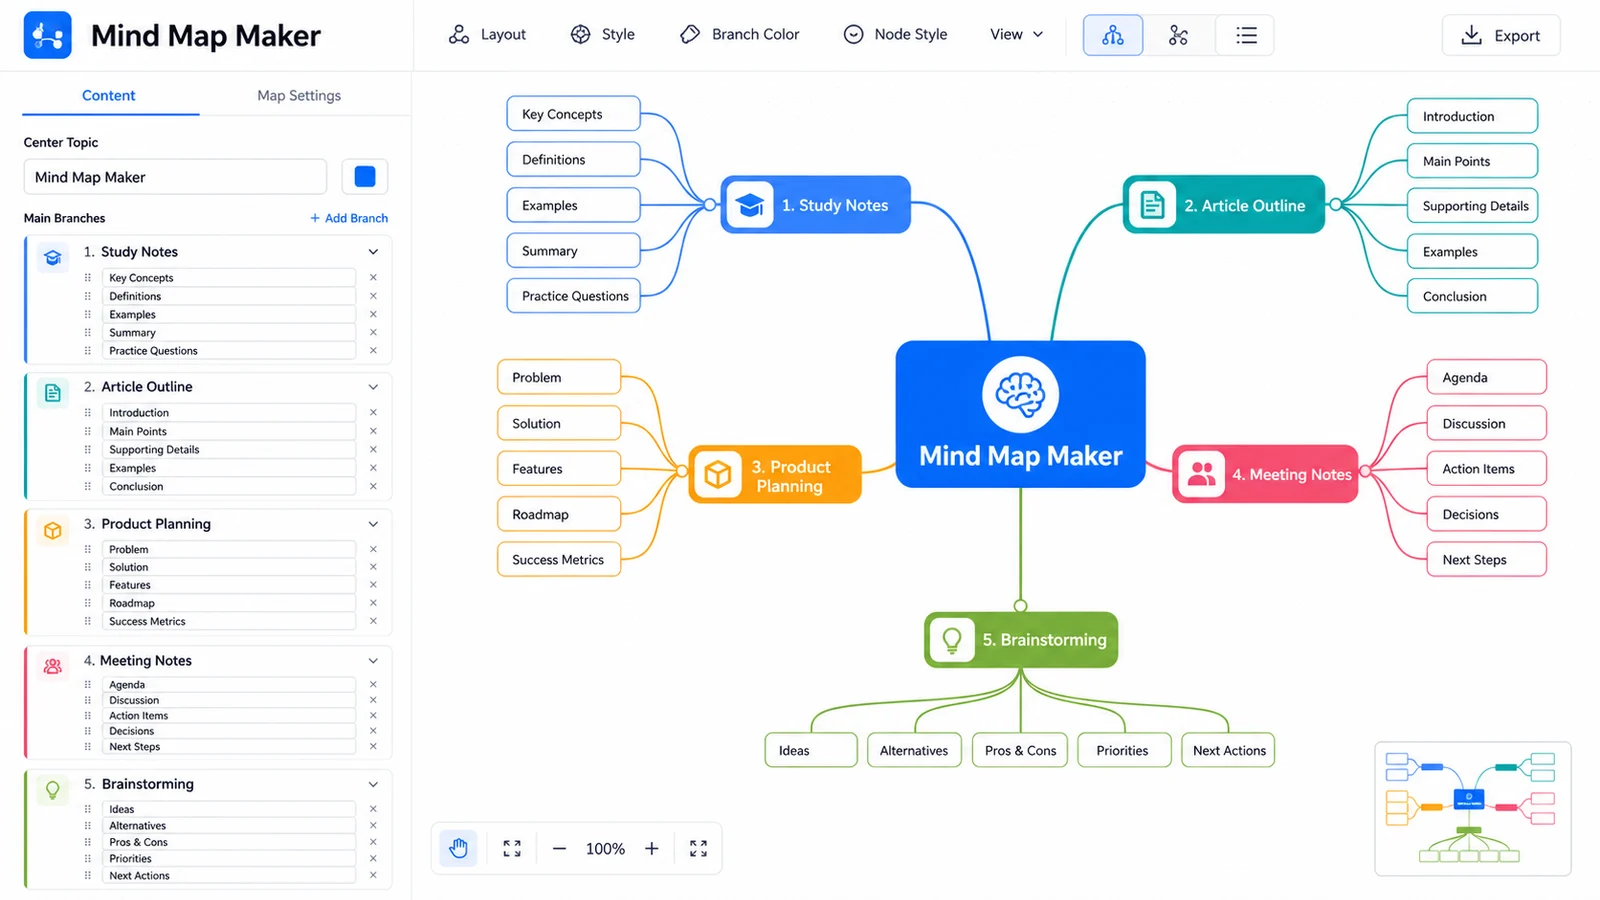Click the Add Branch link
This screenshot has width=1600, height=900.
pos(349,218)
